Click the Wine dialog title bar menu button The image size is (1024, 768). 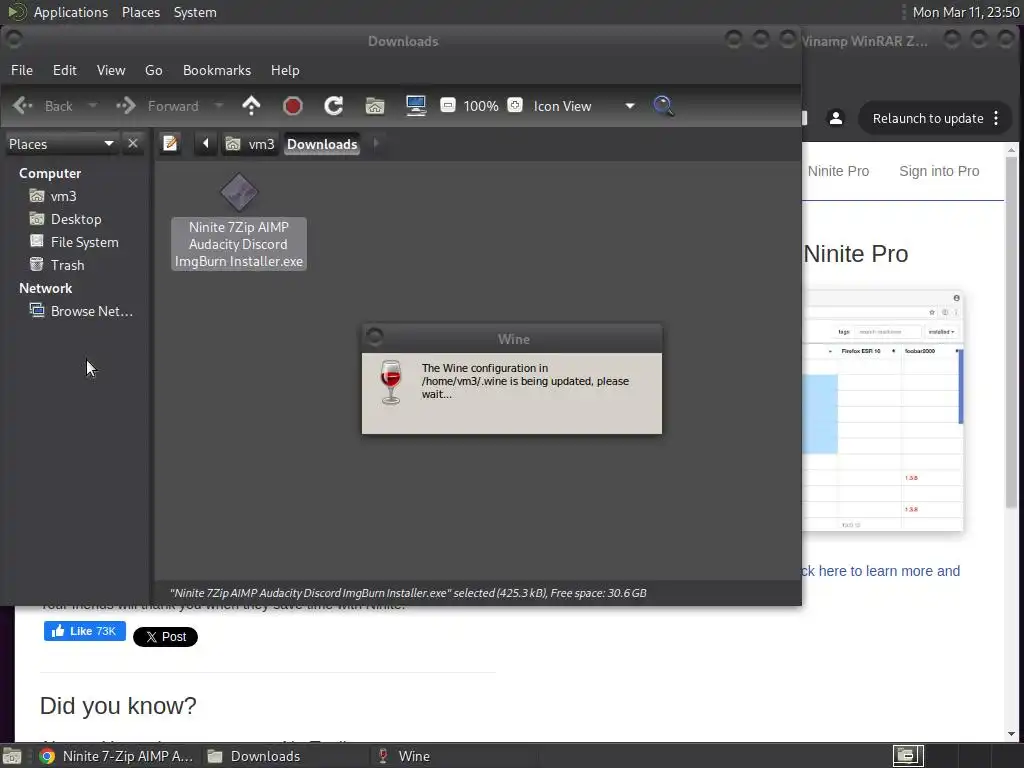pos(374,338)
